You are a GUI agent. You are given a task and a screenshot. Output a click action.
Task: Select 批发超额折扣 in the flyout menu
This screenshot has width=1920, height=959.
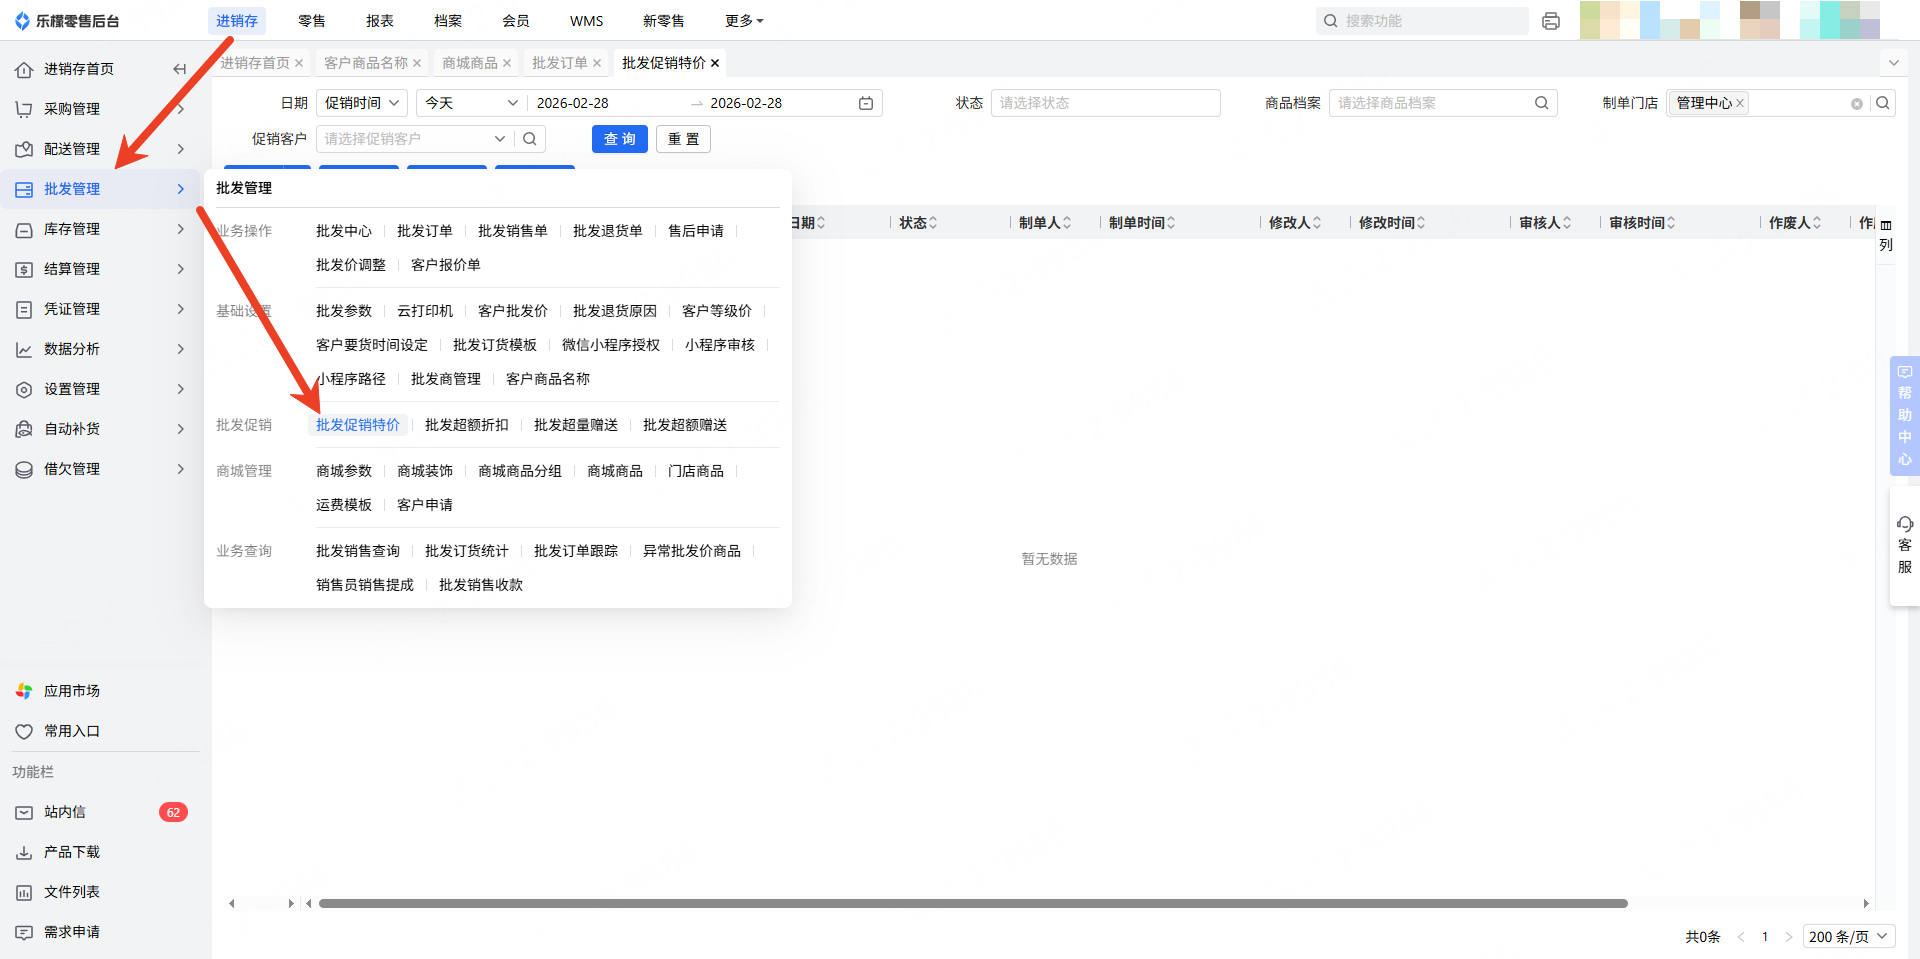(466, 425)
